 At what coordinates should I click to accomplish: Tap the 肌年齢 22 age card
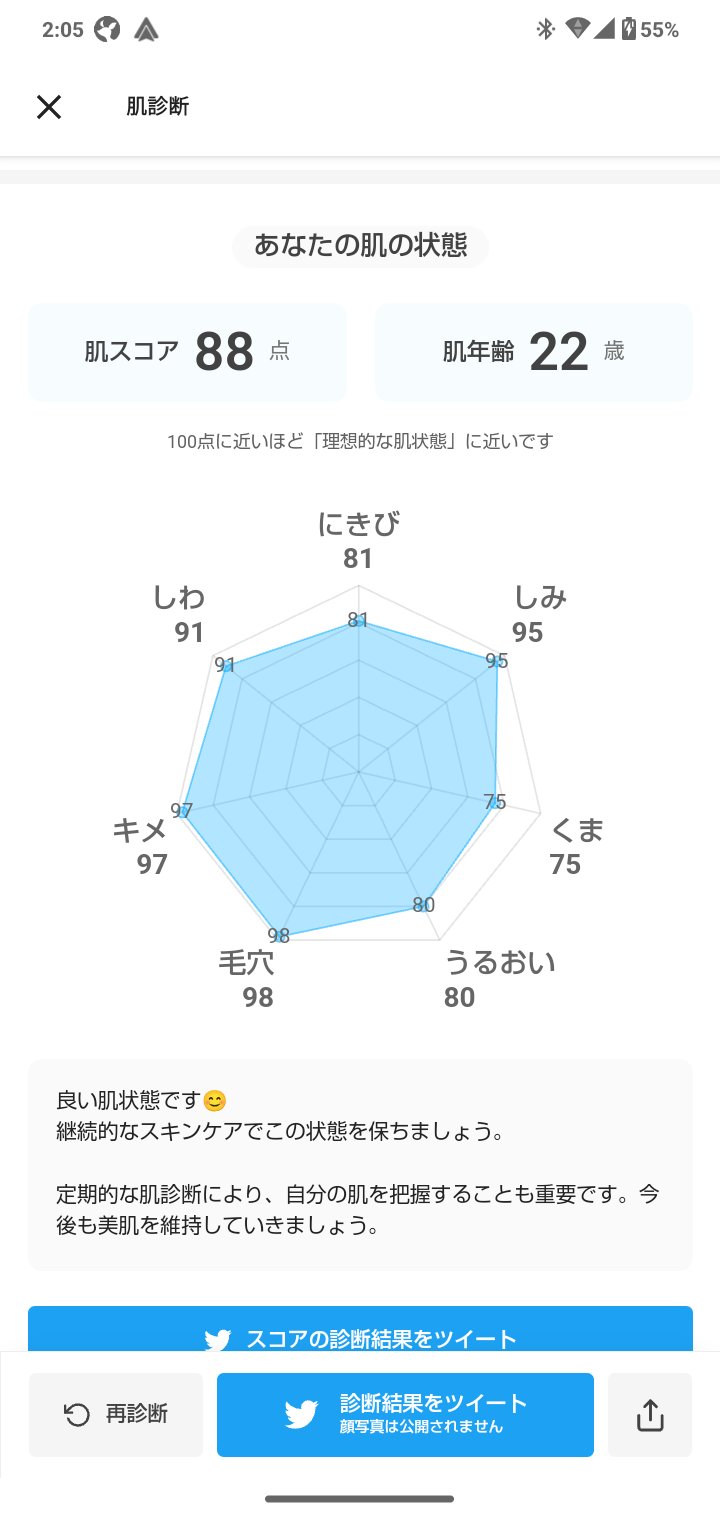tap(533, 351)
